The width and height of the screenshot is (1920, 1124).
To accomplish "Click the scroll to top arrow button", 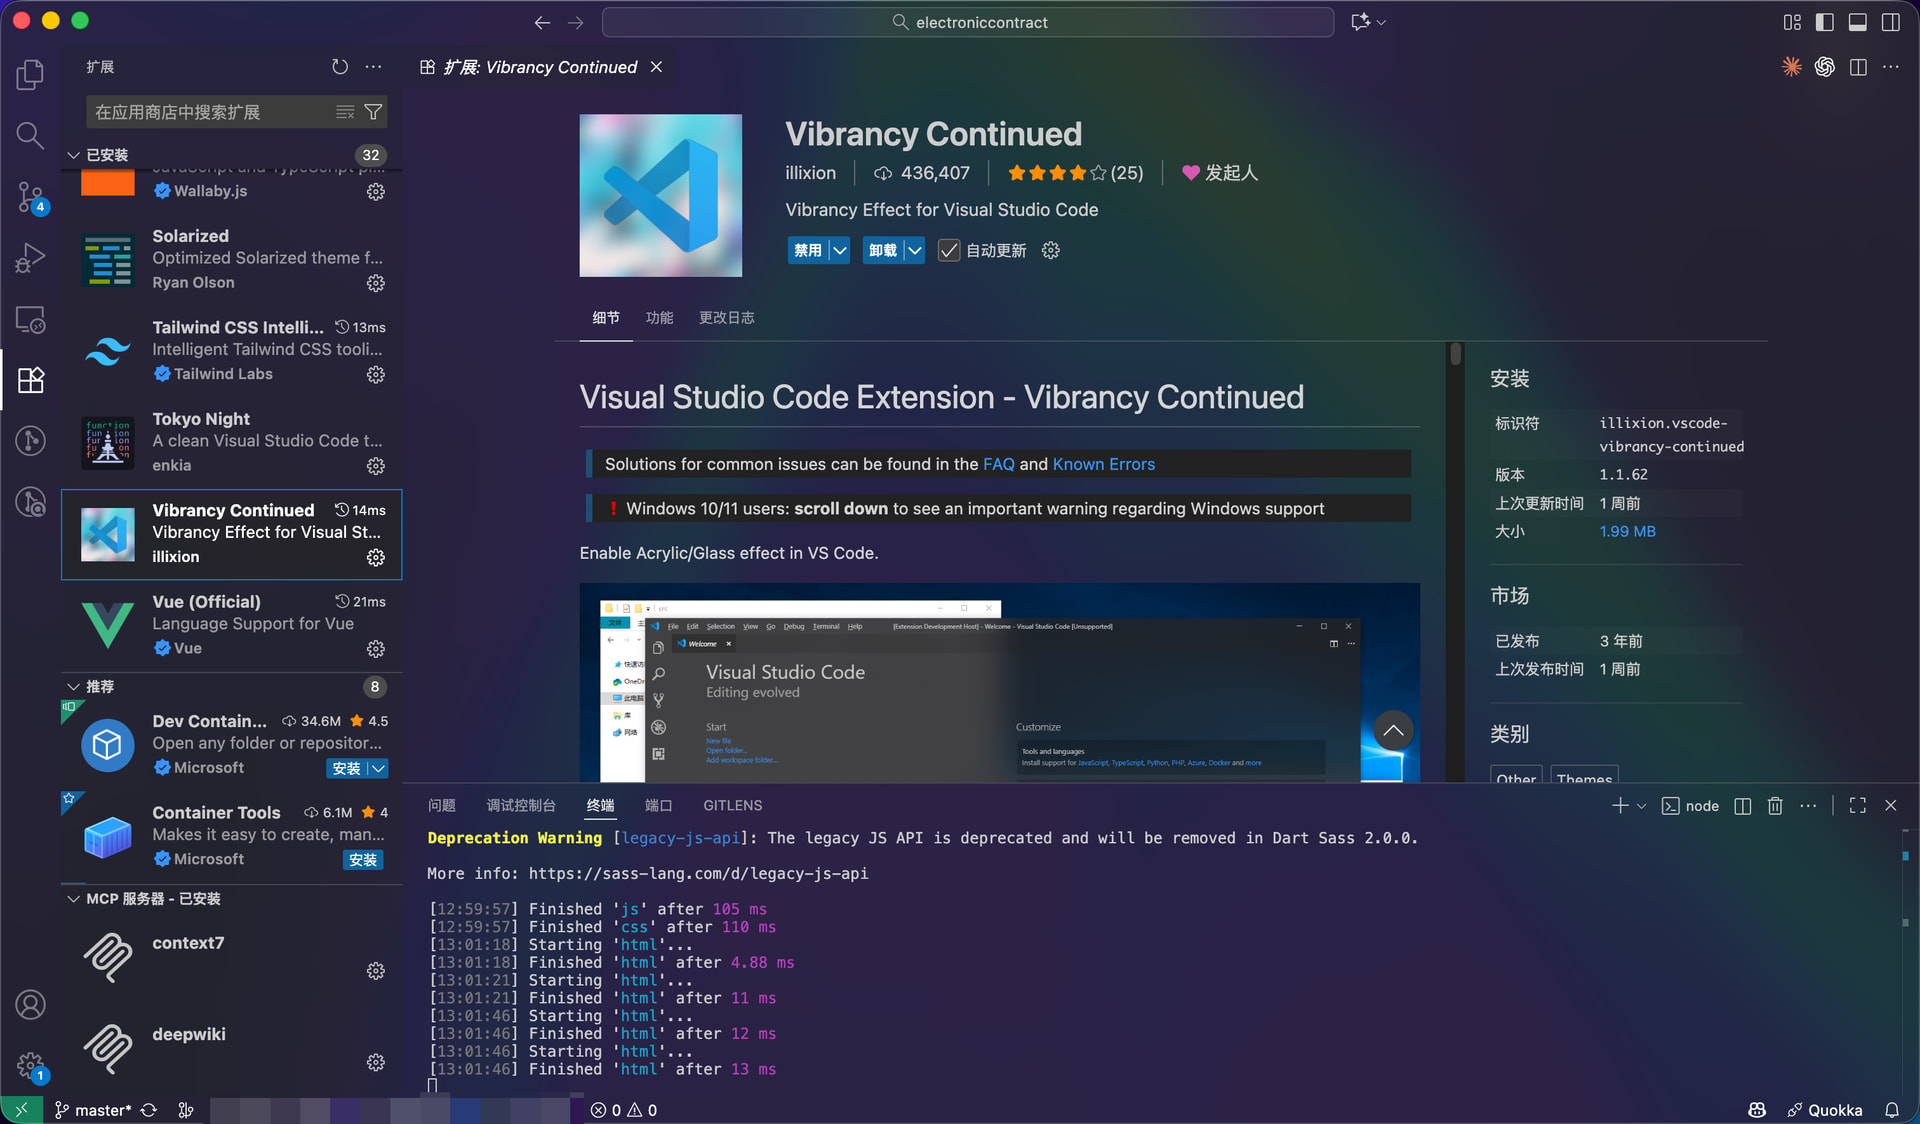I will point(1393,731).
